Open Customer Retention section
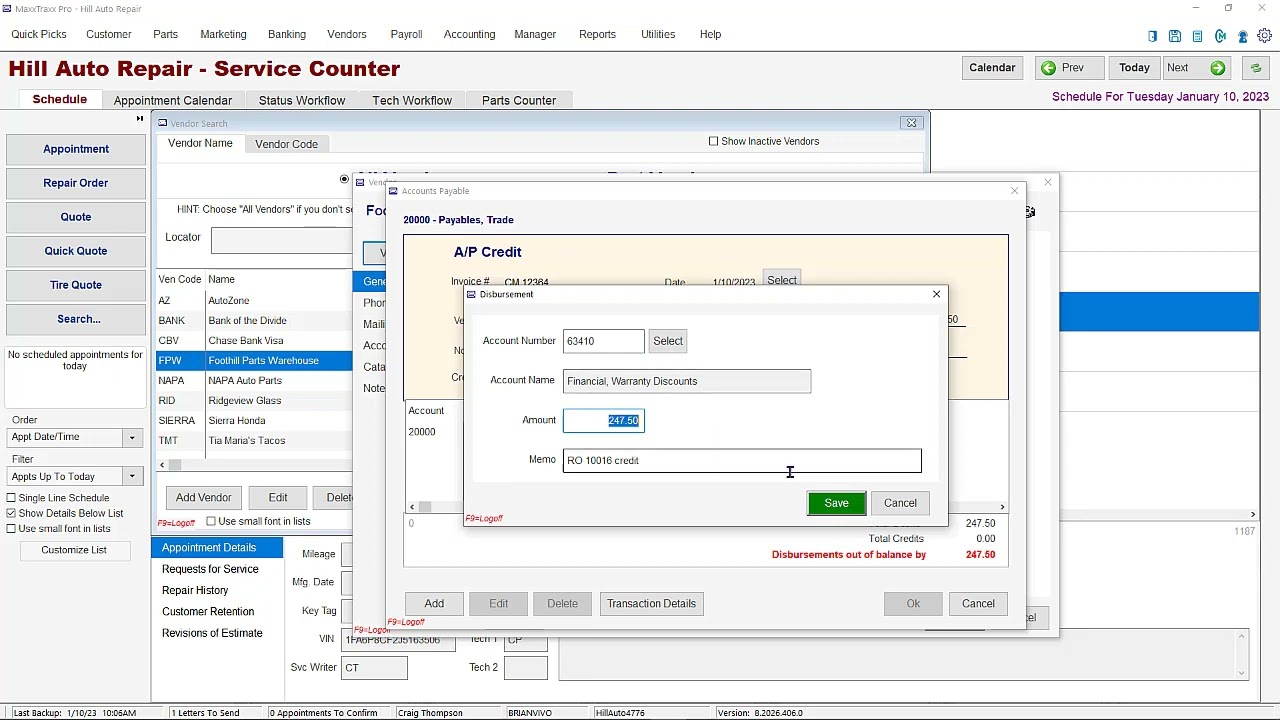The height and width of the screenshot is (720, 1280). 208,612
